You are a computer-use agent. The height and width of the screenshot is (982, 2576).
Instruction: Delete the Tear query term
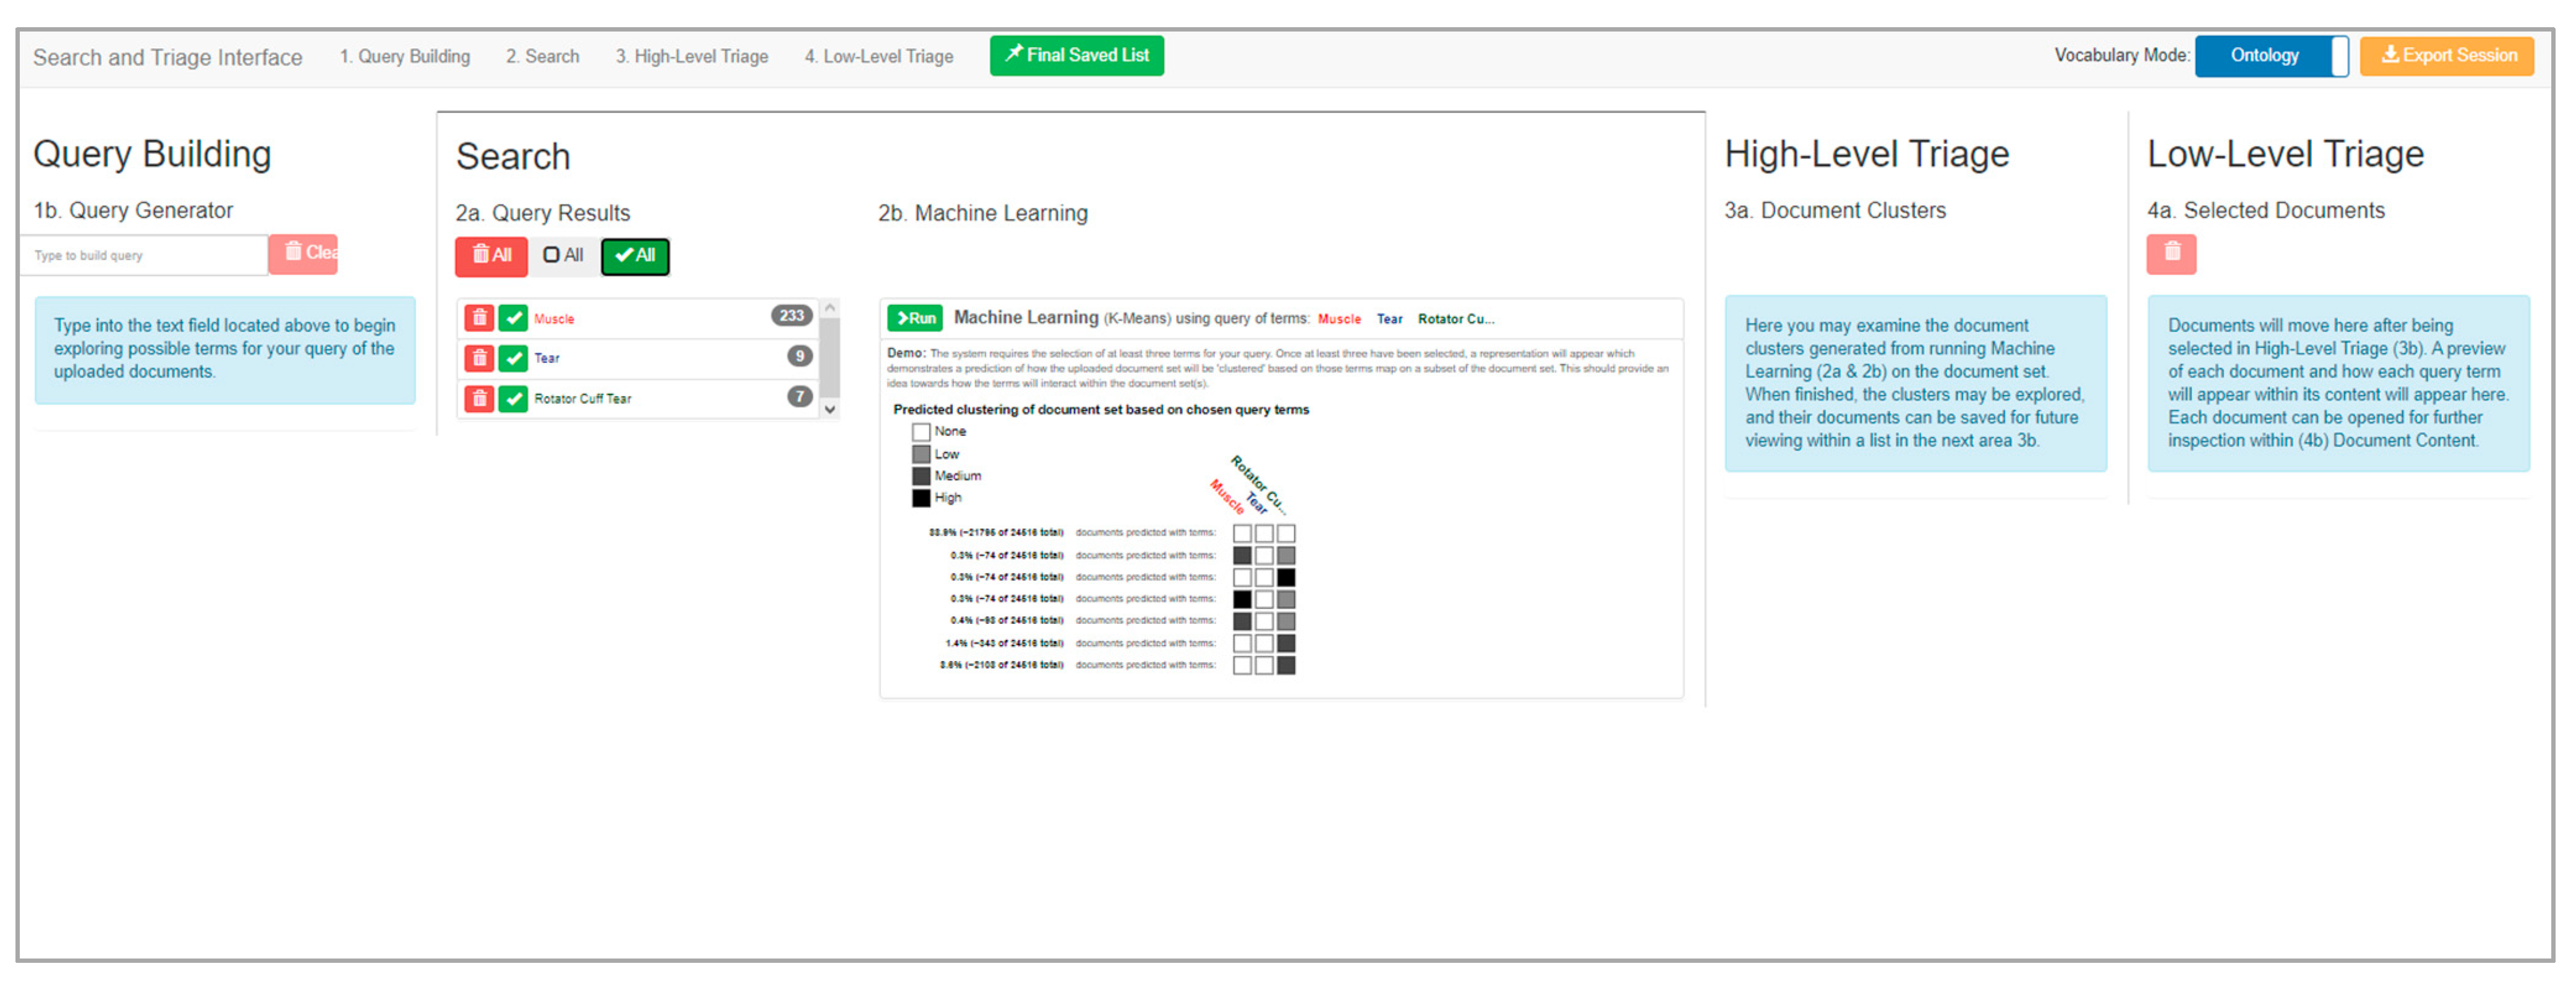tap(479, 358)
